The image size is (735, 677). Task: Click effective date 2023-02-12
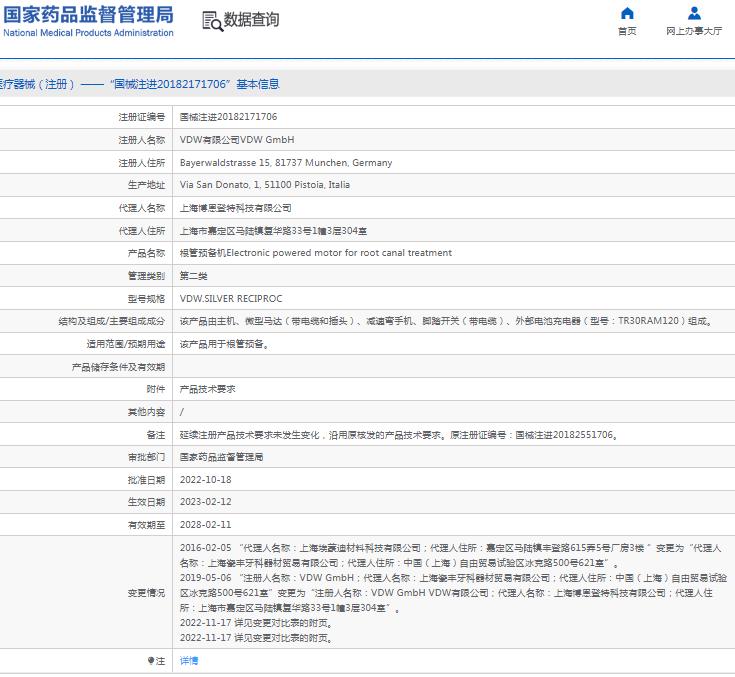(205, 502)
